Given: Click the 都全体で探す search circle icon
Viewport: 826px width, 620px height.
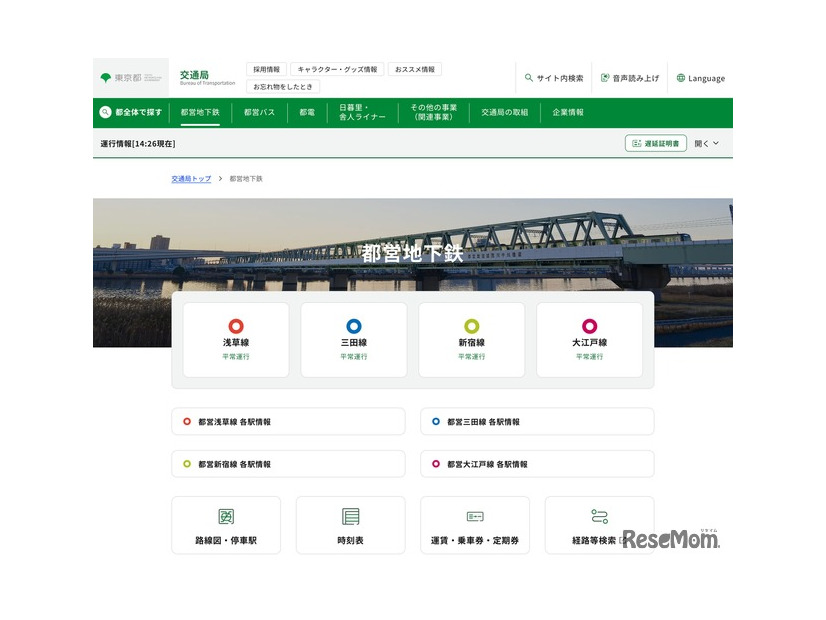Looking at the screenshot, I should point(105,112).
